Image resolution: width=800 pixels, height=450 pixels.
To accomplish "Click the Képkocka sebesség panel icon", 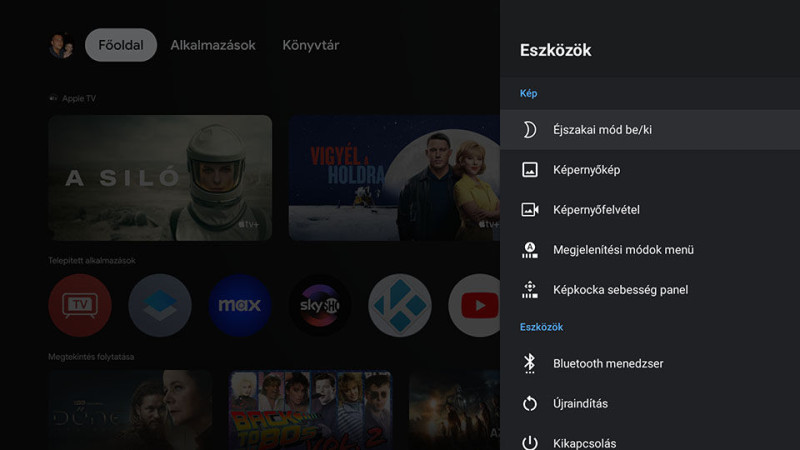I will click(530, 290).
